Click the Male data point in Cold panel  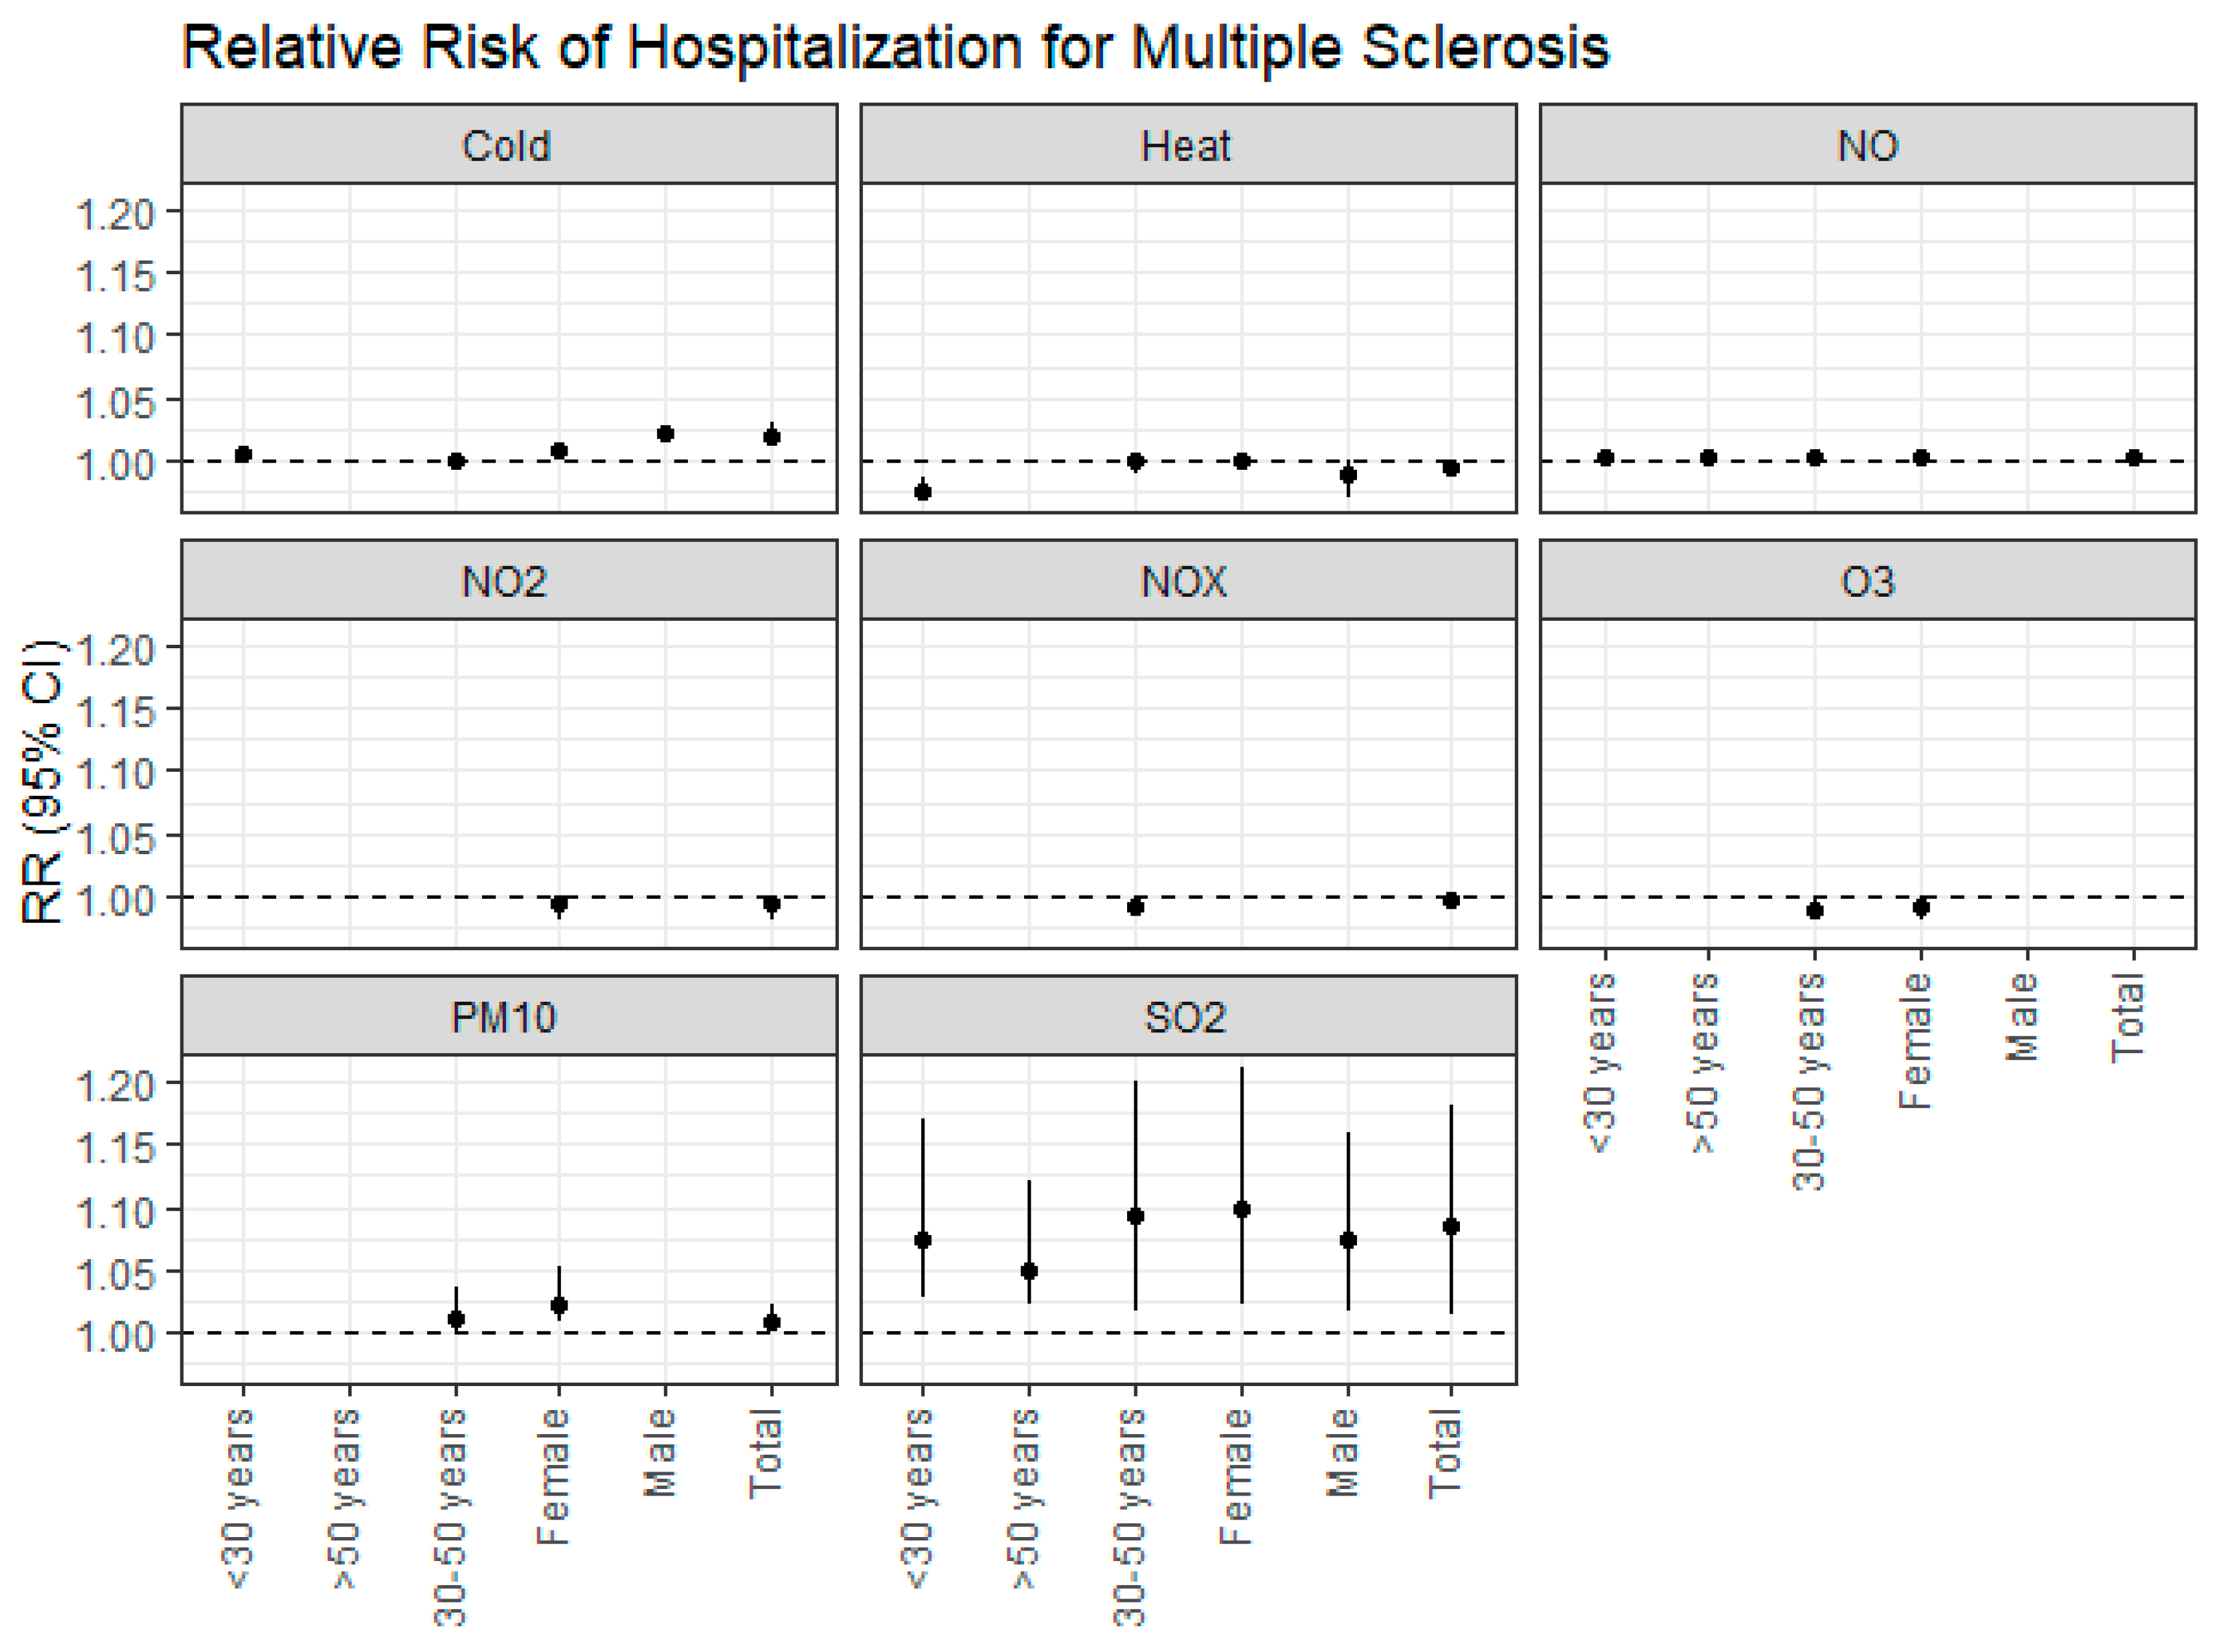665,433
